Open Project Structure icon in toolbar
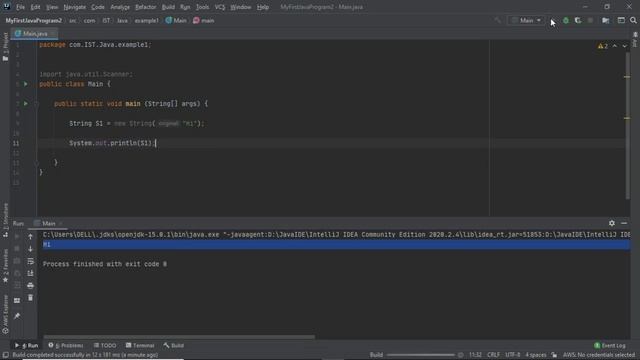Viewport: 640px width, 360px height. 606,20
